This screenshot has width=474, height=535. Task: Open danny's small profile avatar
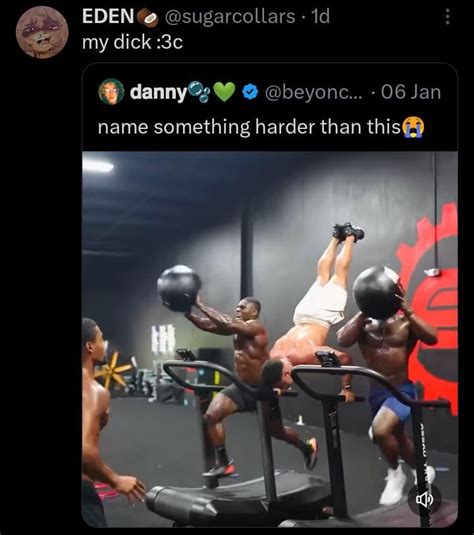111,91
